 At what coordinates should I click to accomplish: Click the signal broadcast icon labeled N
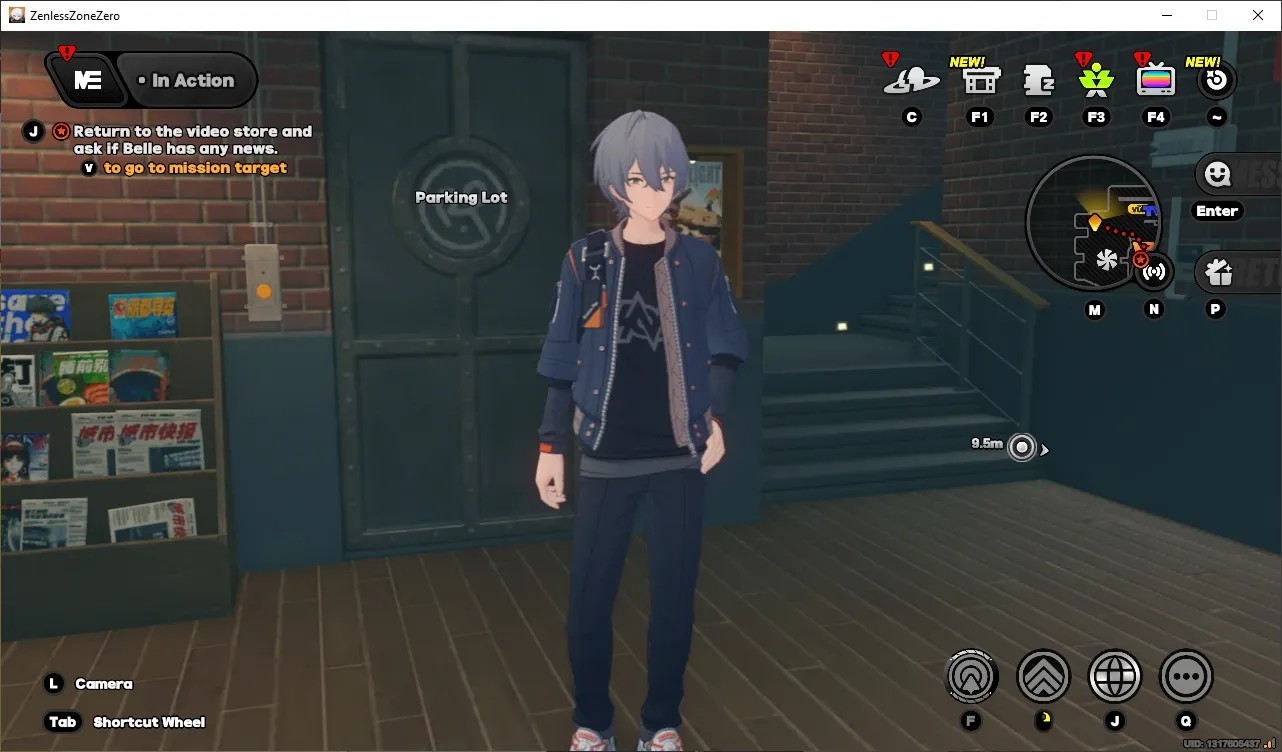point(1154,271)
